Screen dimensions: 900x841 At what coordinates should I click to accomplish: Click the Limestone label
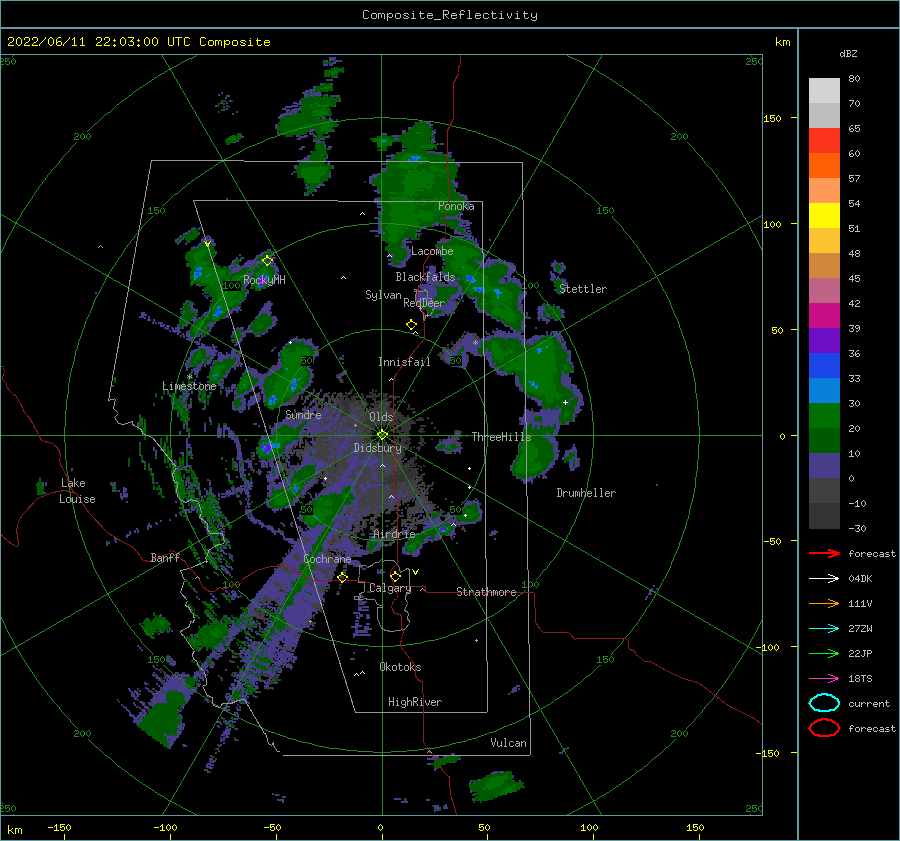[x=189, y=386]
